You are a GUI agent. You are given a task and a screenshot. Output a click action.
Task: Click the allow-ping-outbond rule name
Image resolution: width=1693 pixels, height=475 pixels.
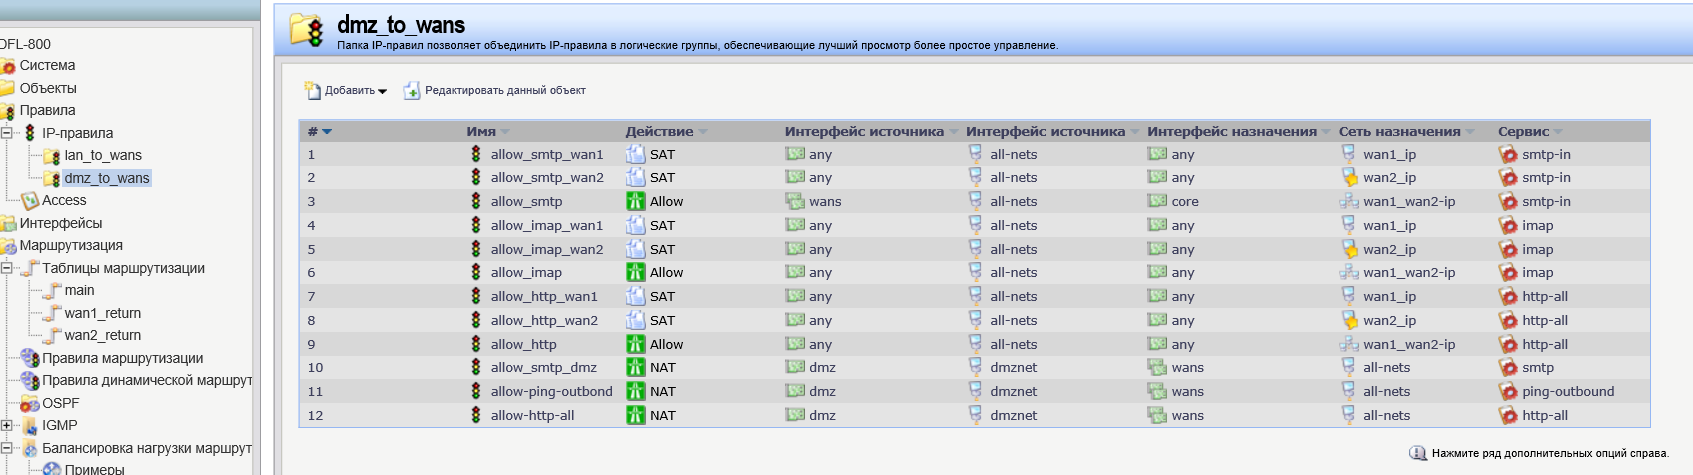551,391
